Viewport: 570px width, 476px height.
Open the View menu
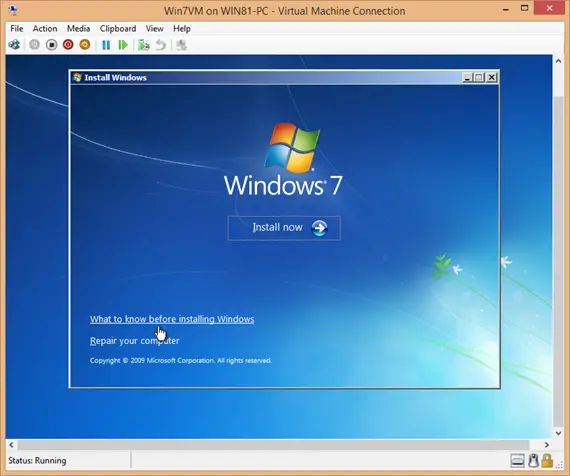pos(154,28)
